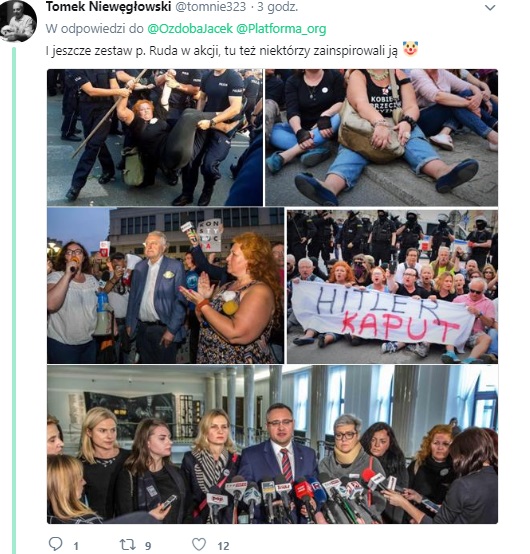Click the reply count number 1

click(76, 546)
